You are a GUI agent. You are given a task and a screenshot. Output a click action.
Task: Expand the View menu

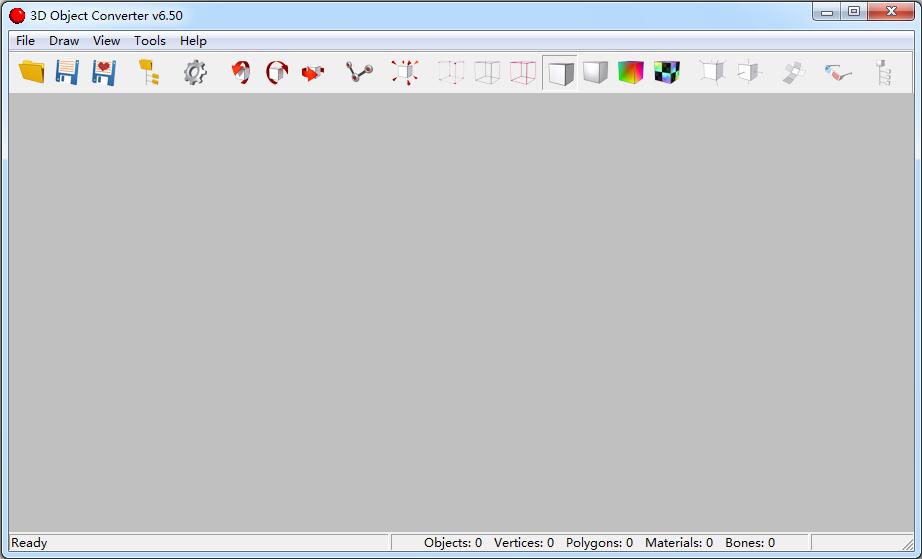(106, 41)
